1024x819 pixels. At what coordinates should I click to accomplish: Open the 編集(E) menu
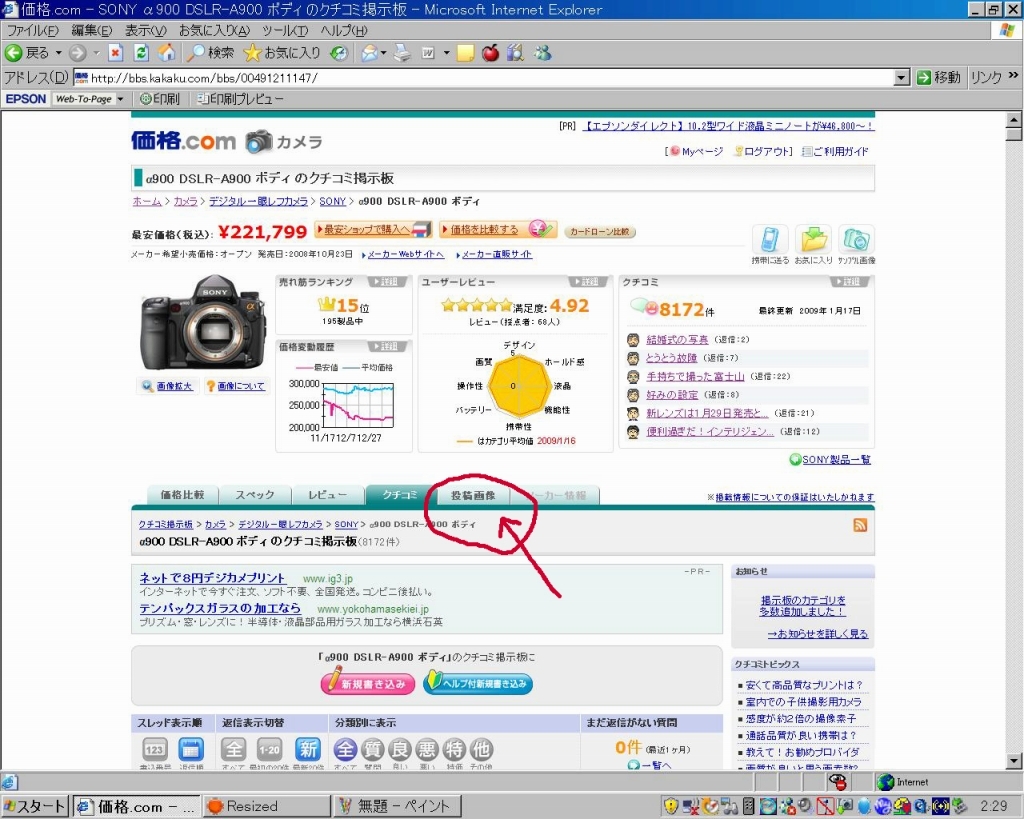[x=91, y=30]
